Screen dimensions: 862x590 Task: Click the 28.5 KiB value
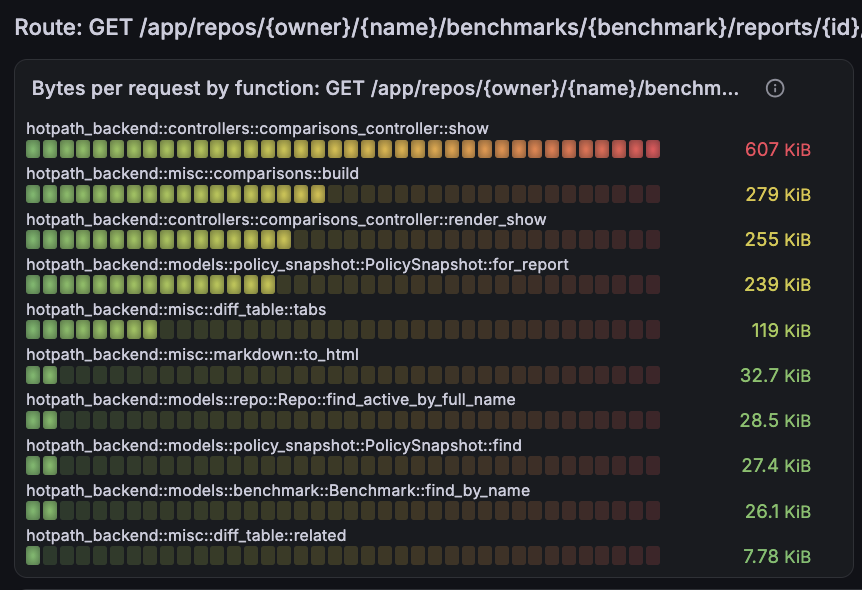tap(775, 420)
